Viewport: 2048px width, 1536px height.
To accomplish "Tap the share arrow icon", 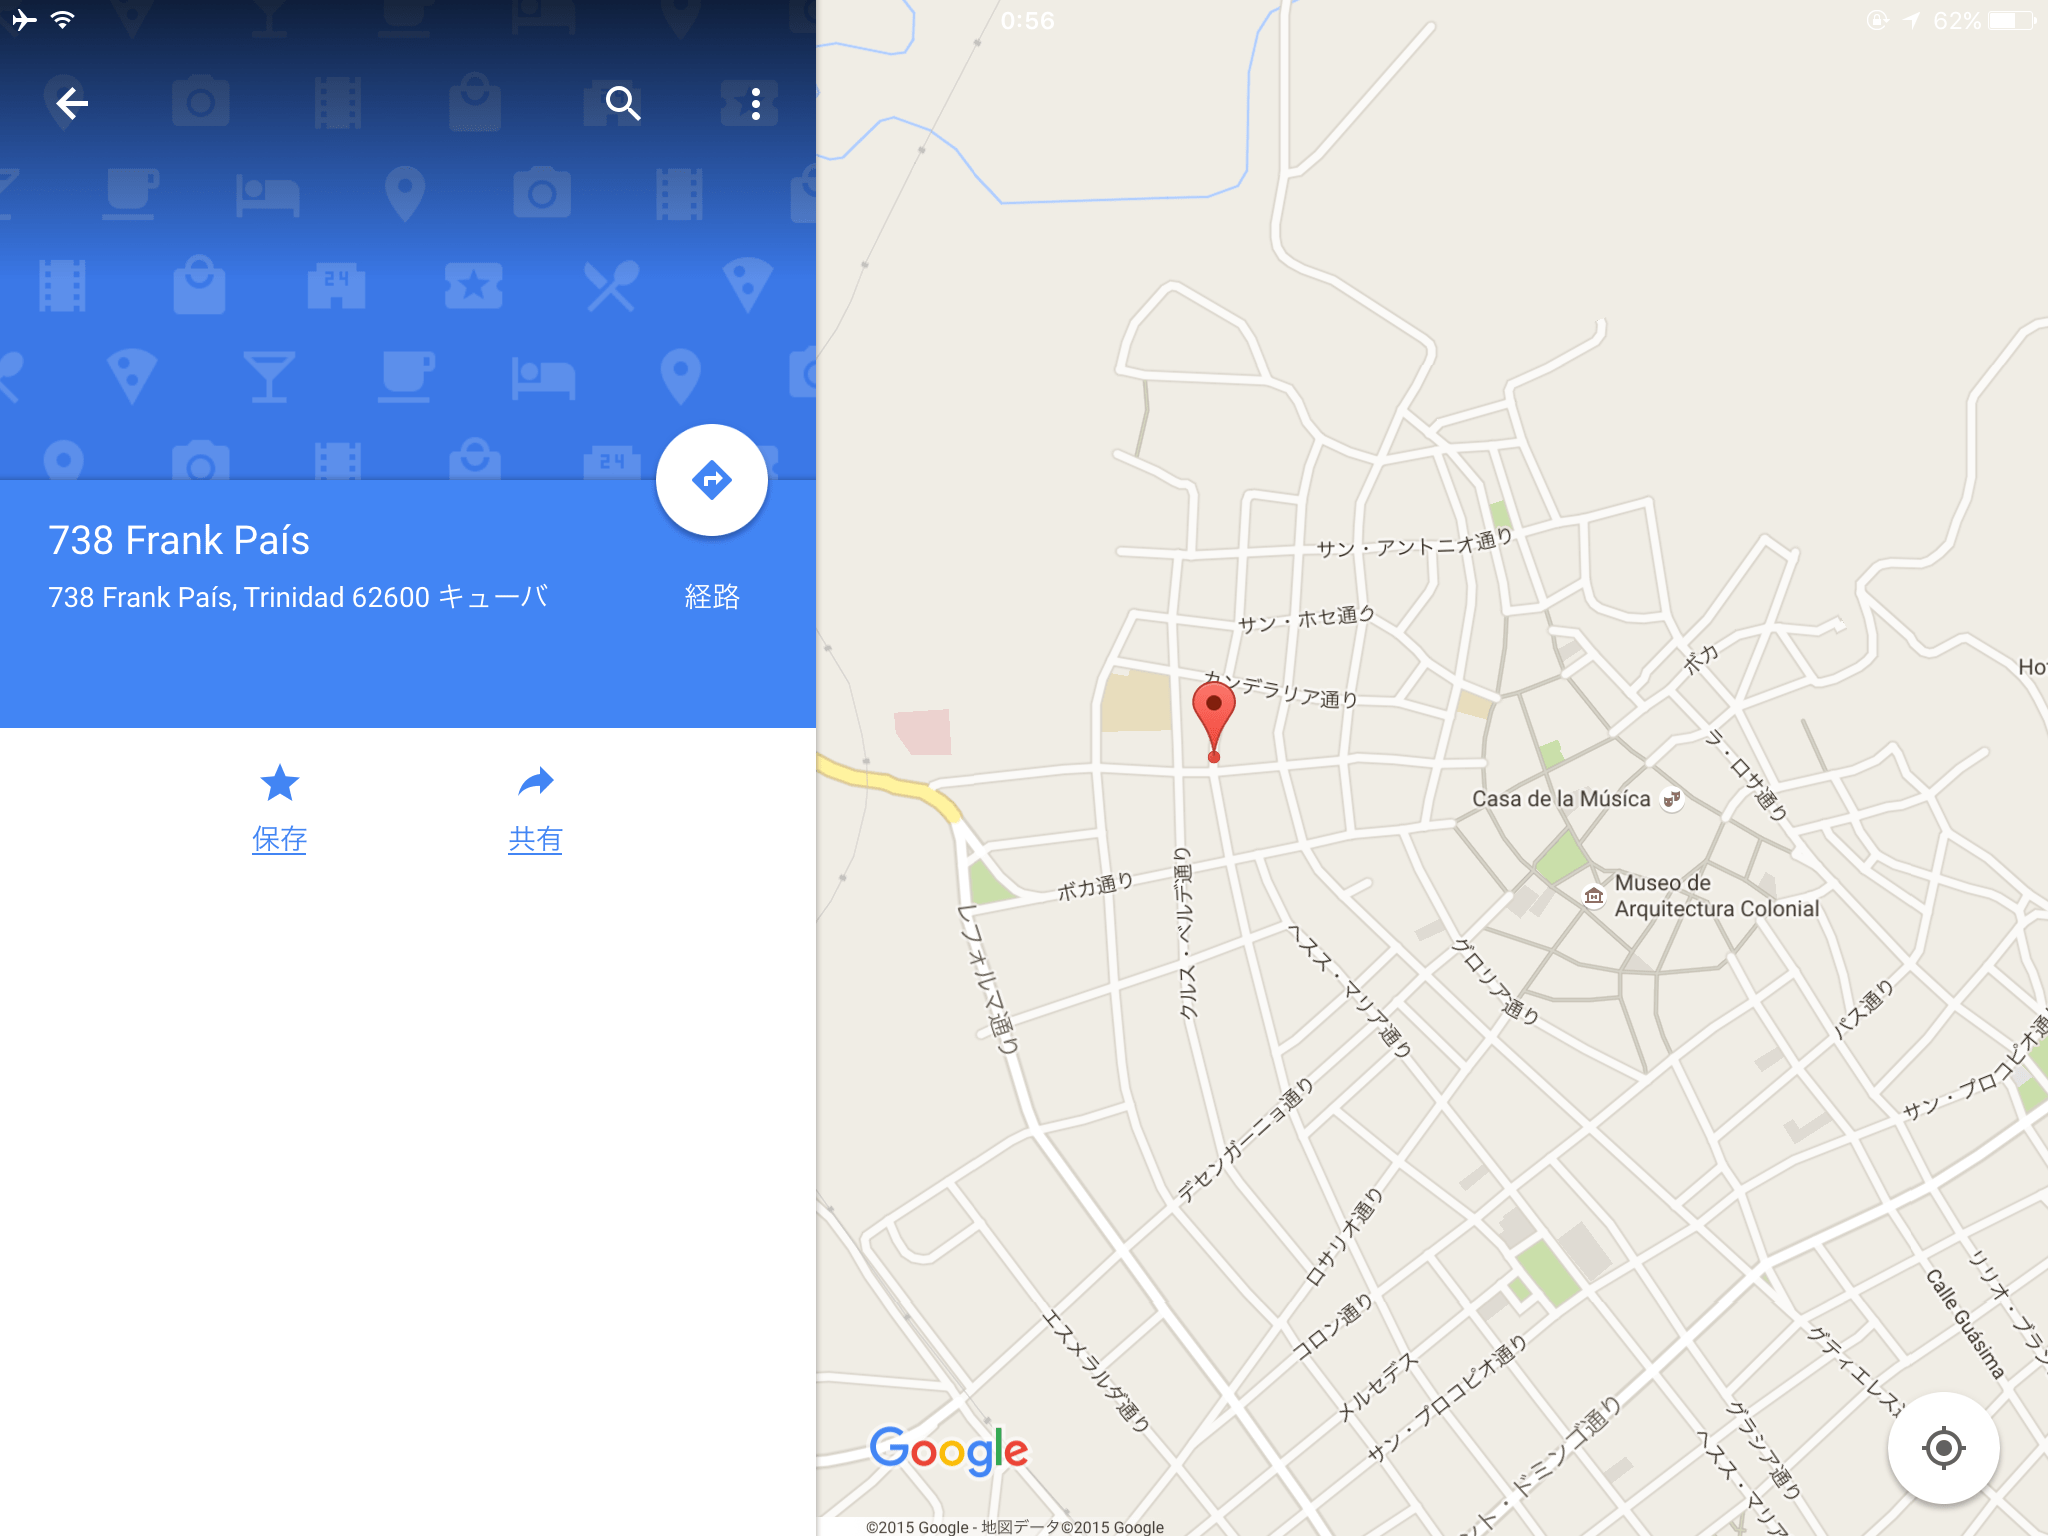I will (x=535, y=782).
